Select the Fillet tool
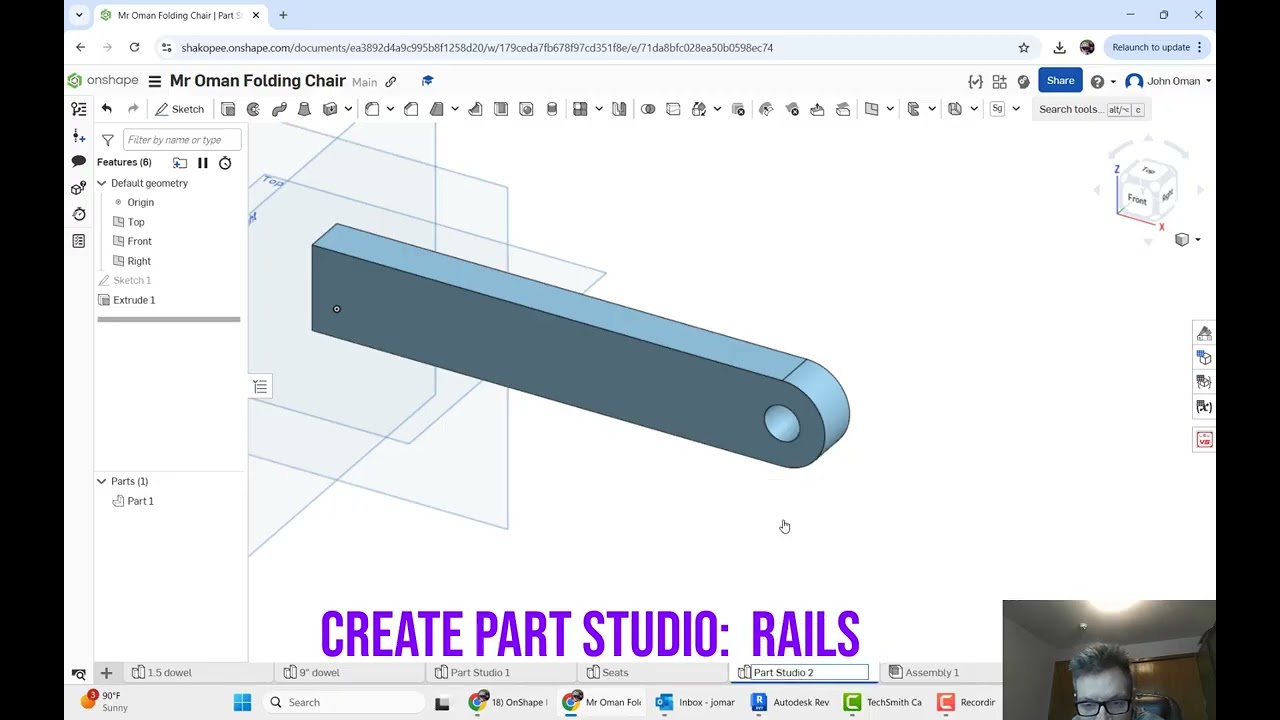This screenshot has width=1280, height=720. click(x=372, y=109)
